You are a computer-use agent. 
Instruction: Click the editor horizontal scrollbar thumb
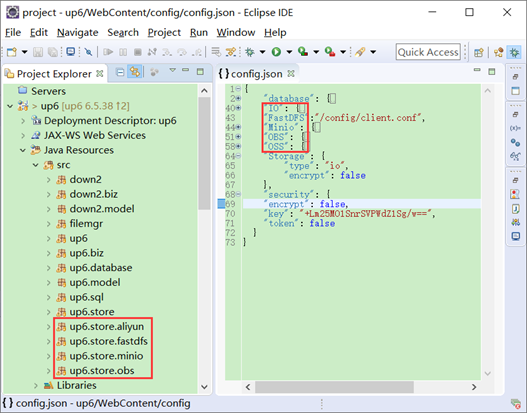tap(334, 387)
